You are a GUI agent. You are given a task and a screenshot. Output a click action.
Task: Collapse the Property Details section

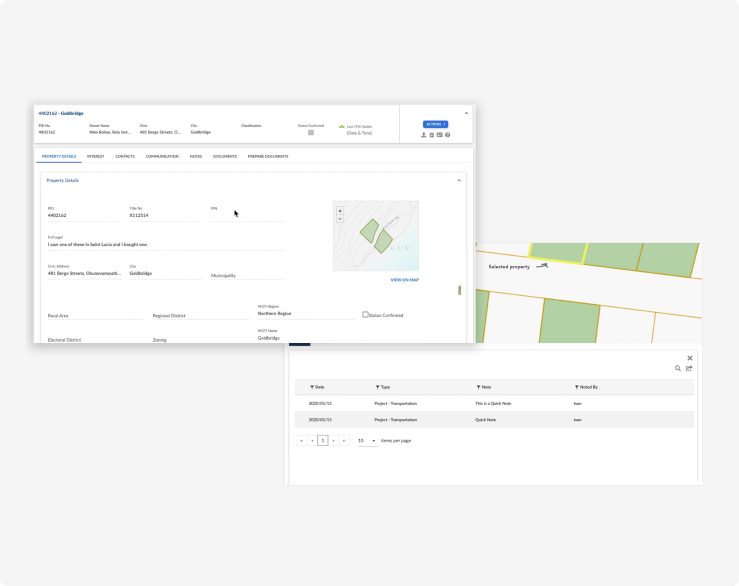[x=459, y=180]
